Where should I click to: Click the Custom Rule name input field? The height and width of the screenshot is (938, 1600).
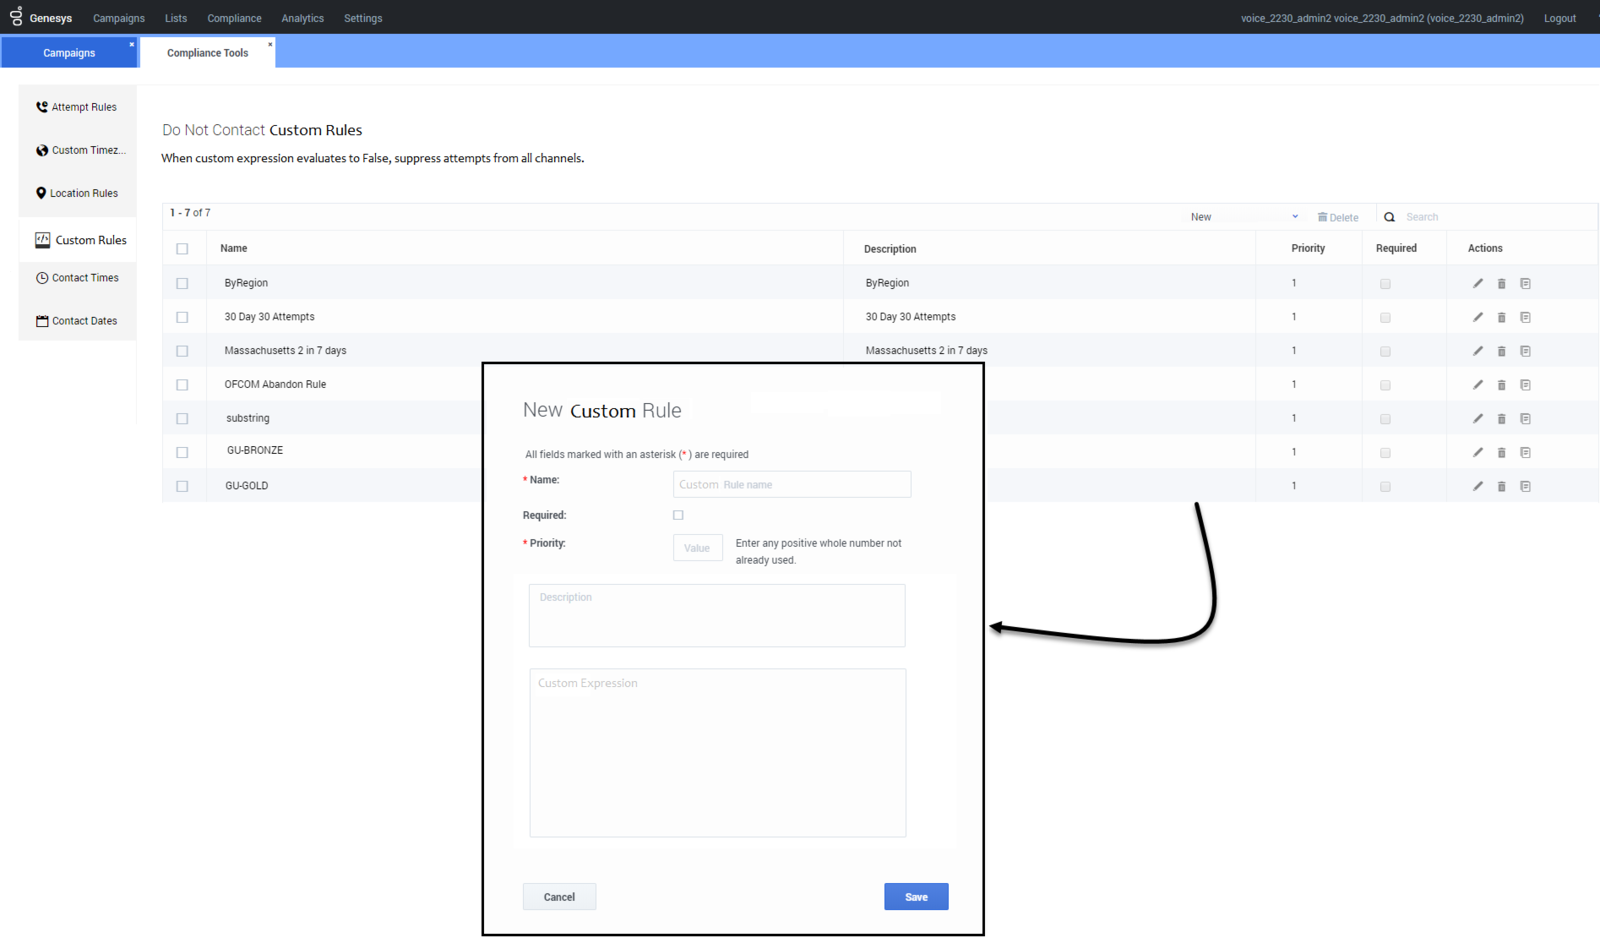coord(792,485)
